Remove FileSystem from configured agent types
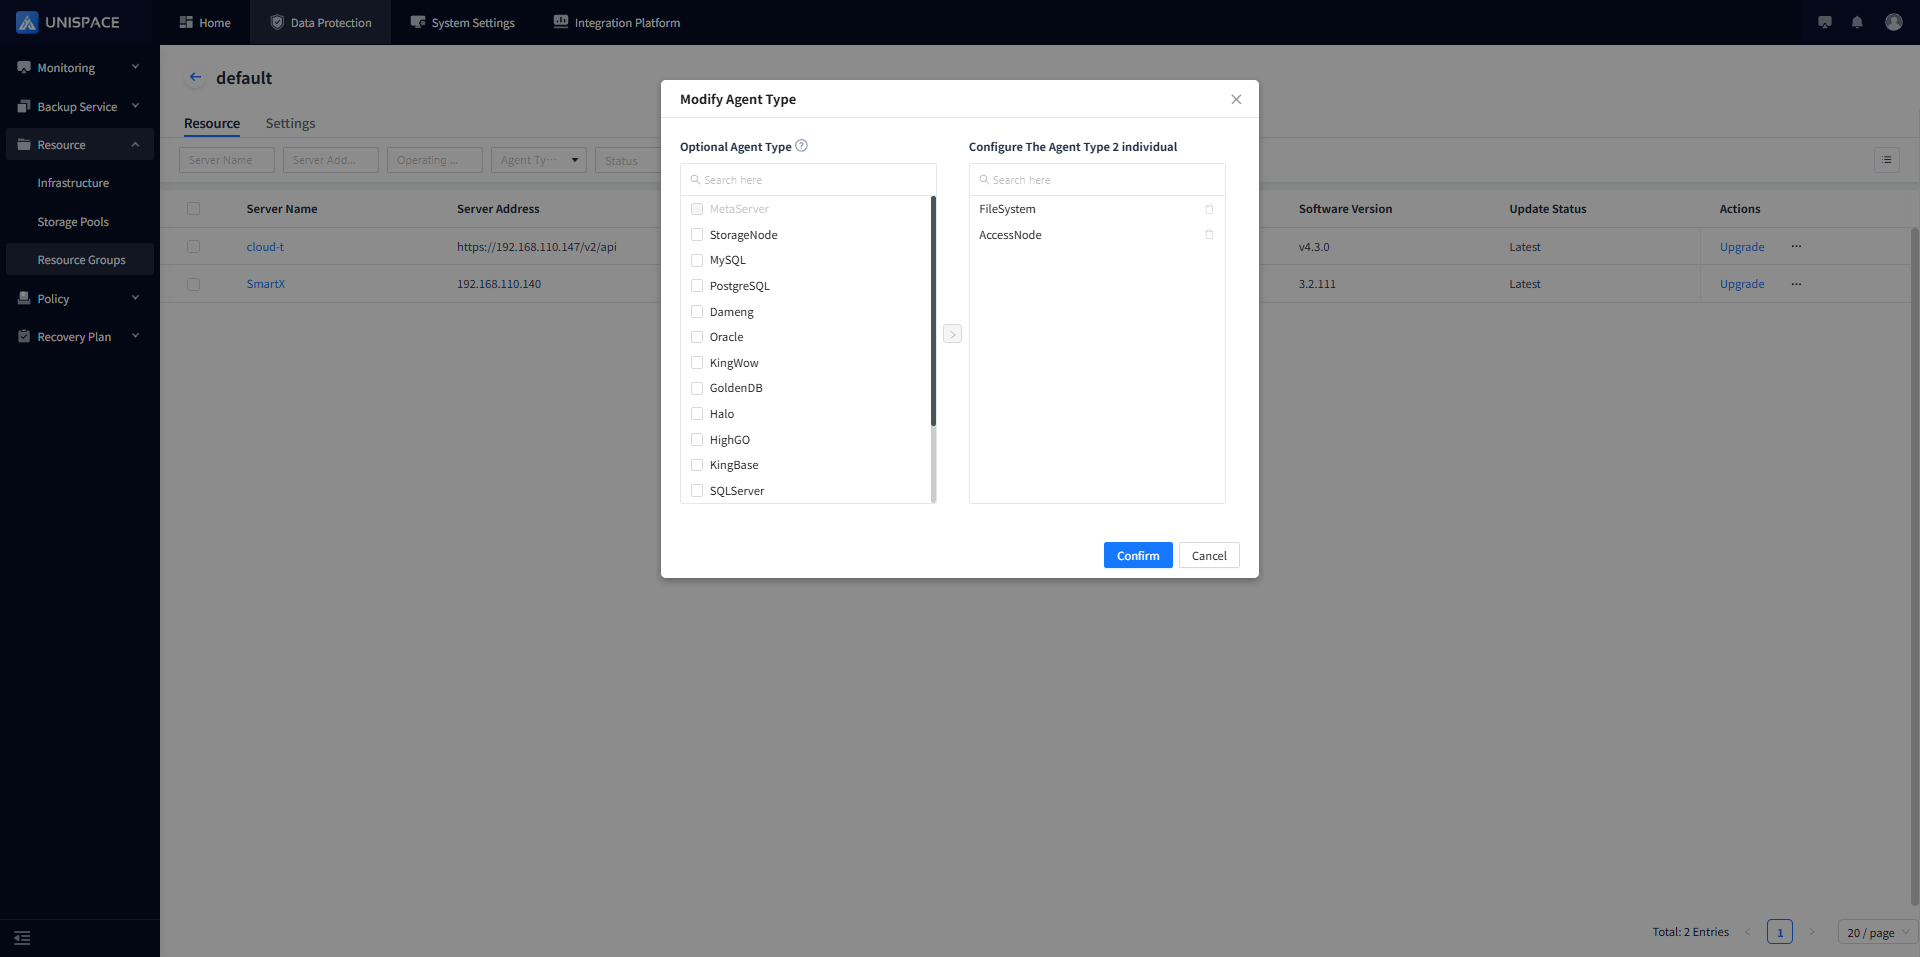 (1209, 209)
